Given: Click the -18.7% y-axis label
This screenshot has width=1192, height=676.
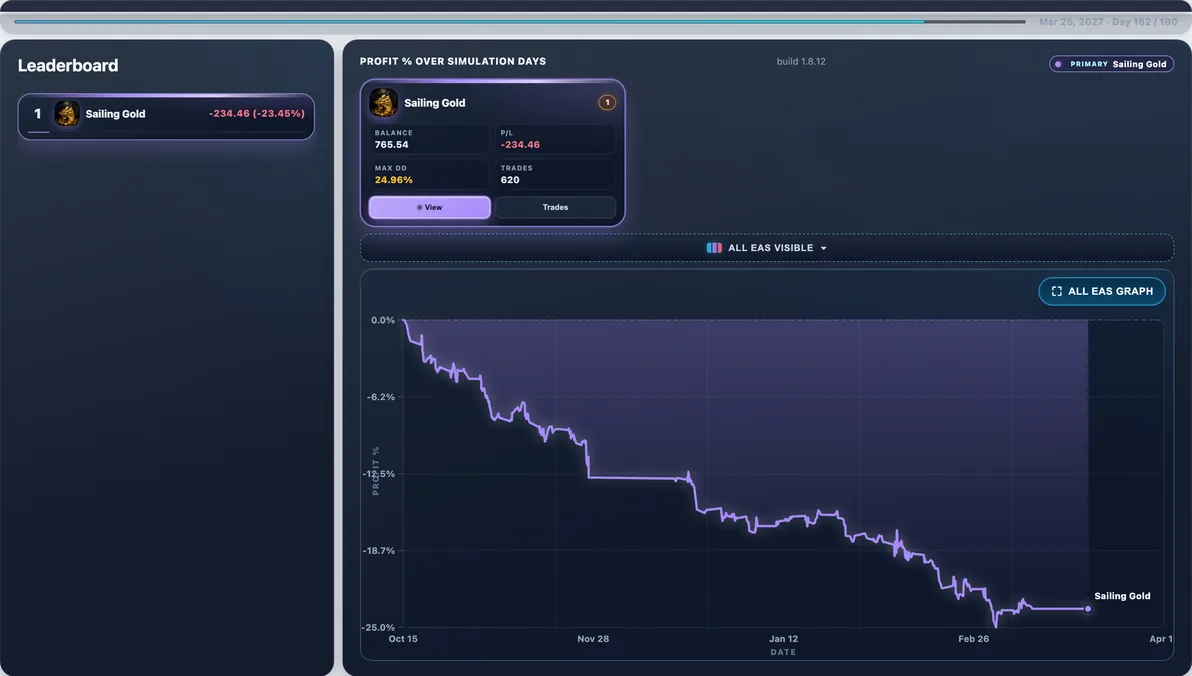Looking at the screenshot, I should 379,551.
